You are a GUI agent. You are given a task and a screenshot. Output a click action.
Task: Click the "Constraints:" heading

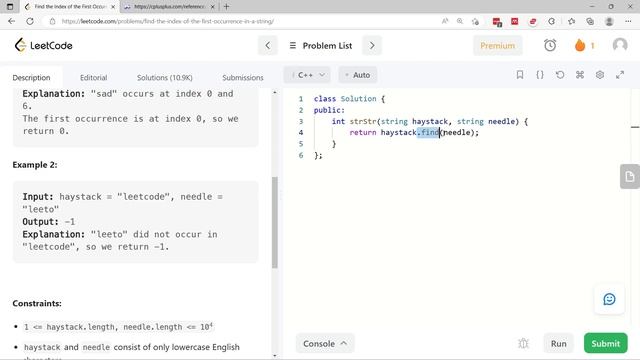37,303
